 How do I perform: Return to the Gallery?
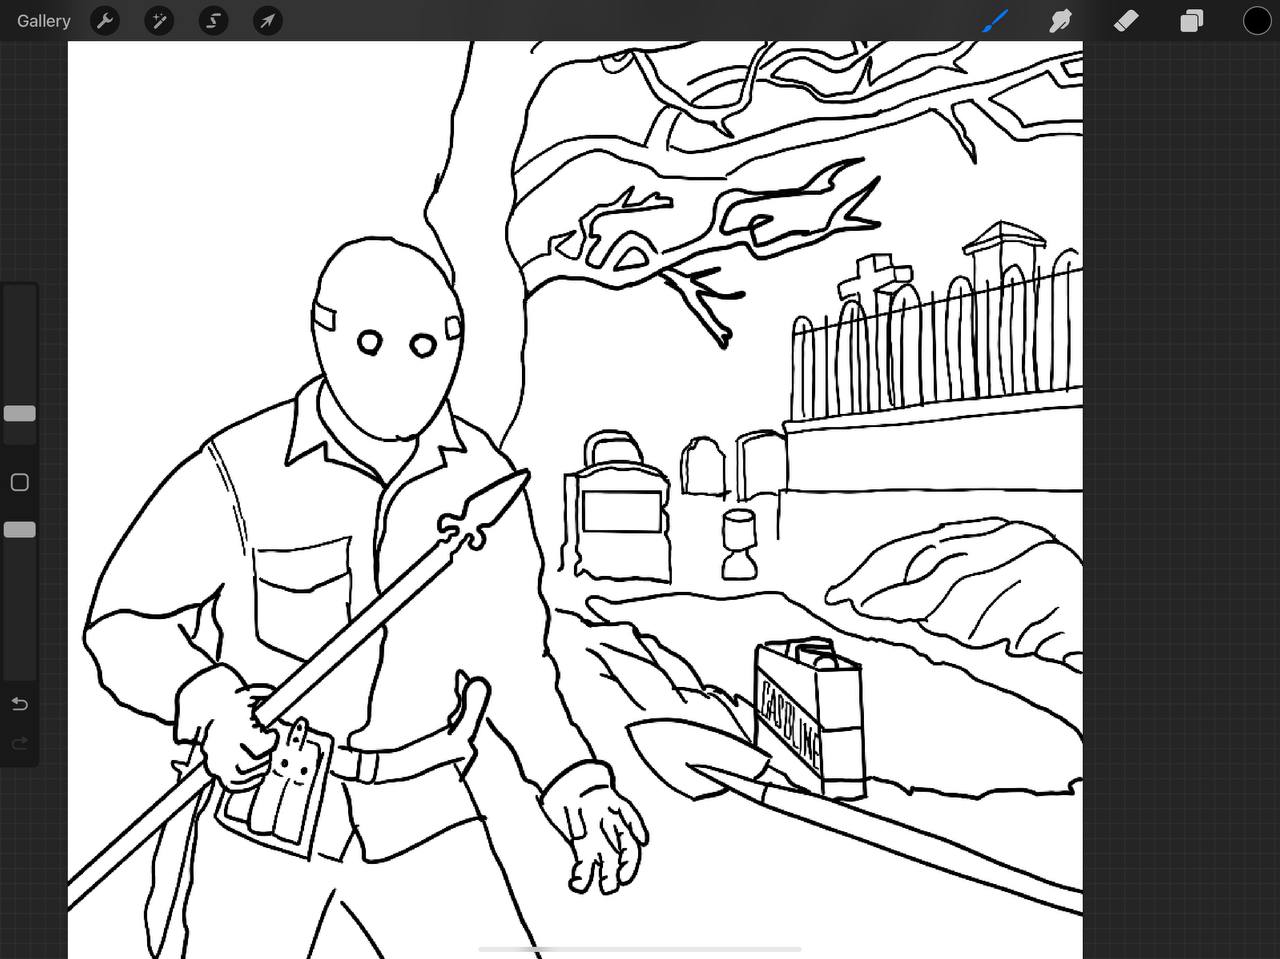[x=43, y=20]
